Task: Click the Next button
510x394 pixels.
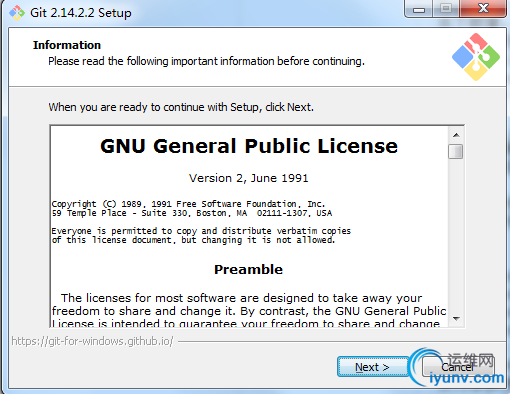Action: [x=373, y=367]
